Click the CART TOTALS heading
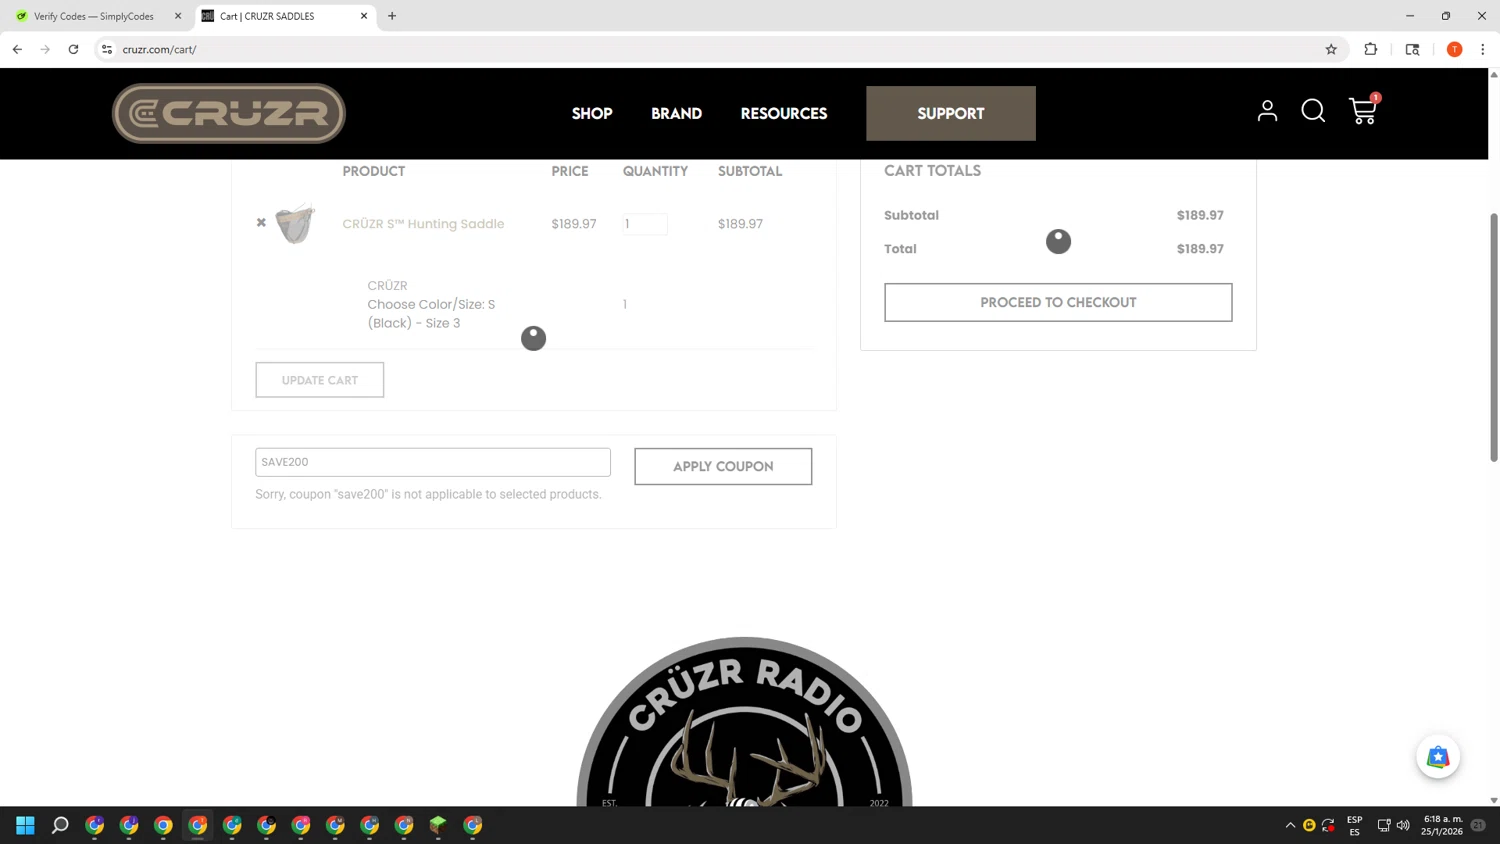The height and width of the screenshot is (844, 1500). pos(932,171)
